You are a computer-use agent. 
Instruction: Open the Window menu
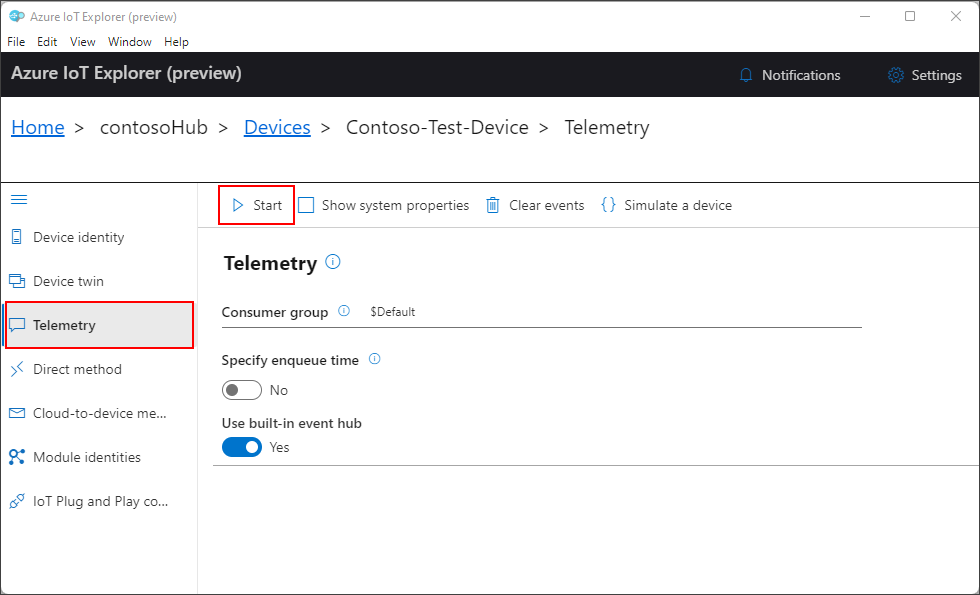[130, 42]
